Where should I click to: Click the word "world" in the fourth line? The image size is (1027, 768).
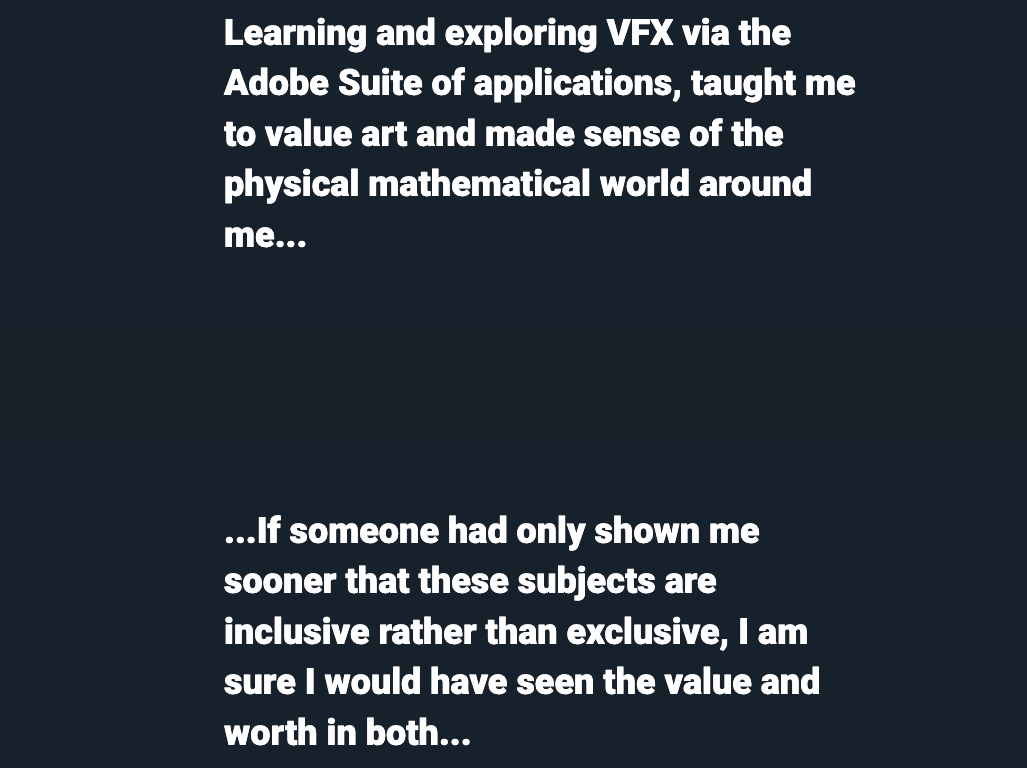[x=644, y=183]
